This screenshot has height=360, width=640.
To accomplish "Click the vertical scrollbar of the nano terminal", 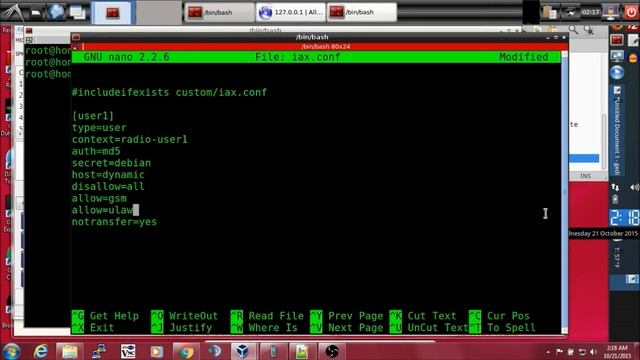I will 564,192.
